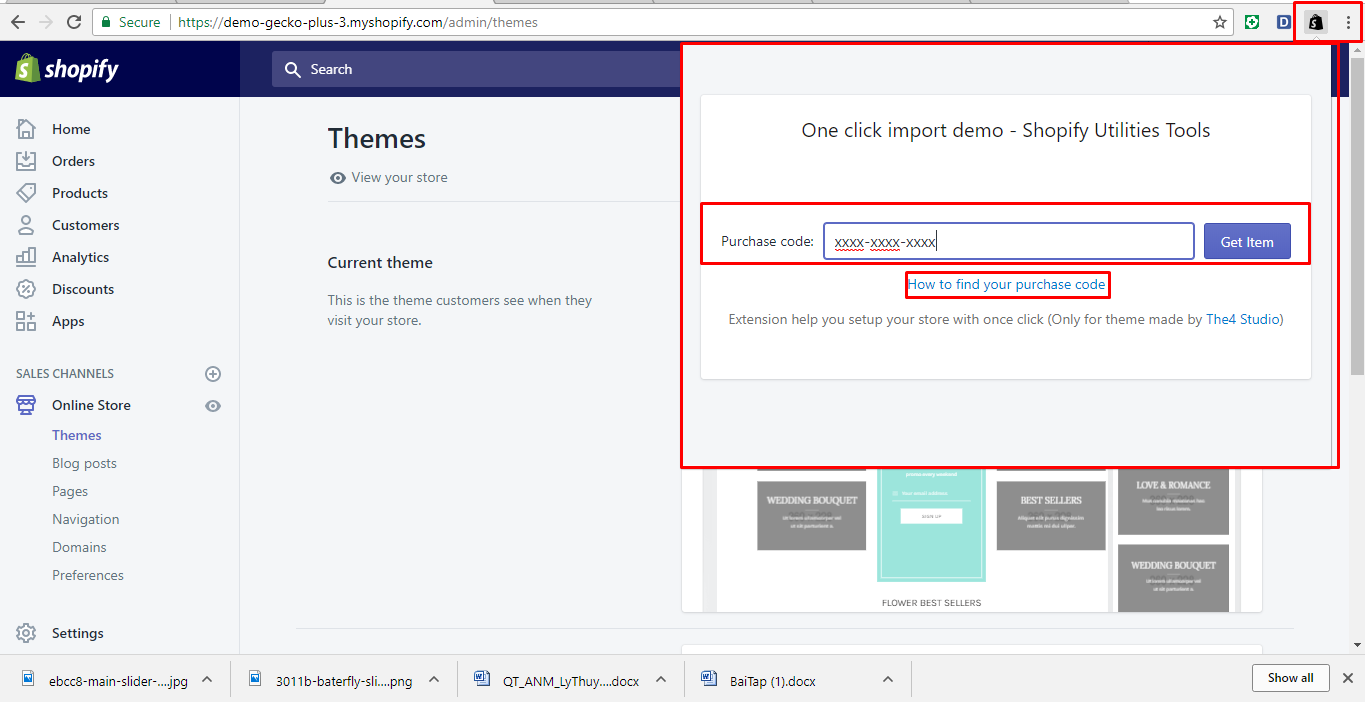Expand options for ebcc8-main-slider download
This screenshot has height=702, width=1365.
(207, 679)
